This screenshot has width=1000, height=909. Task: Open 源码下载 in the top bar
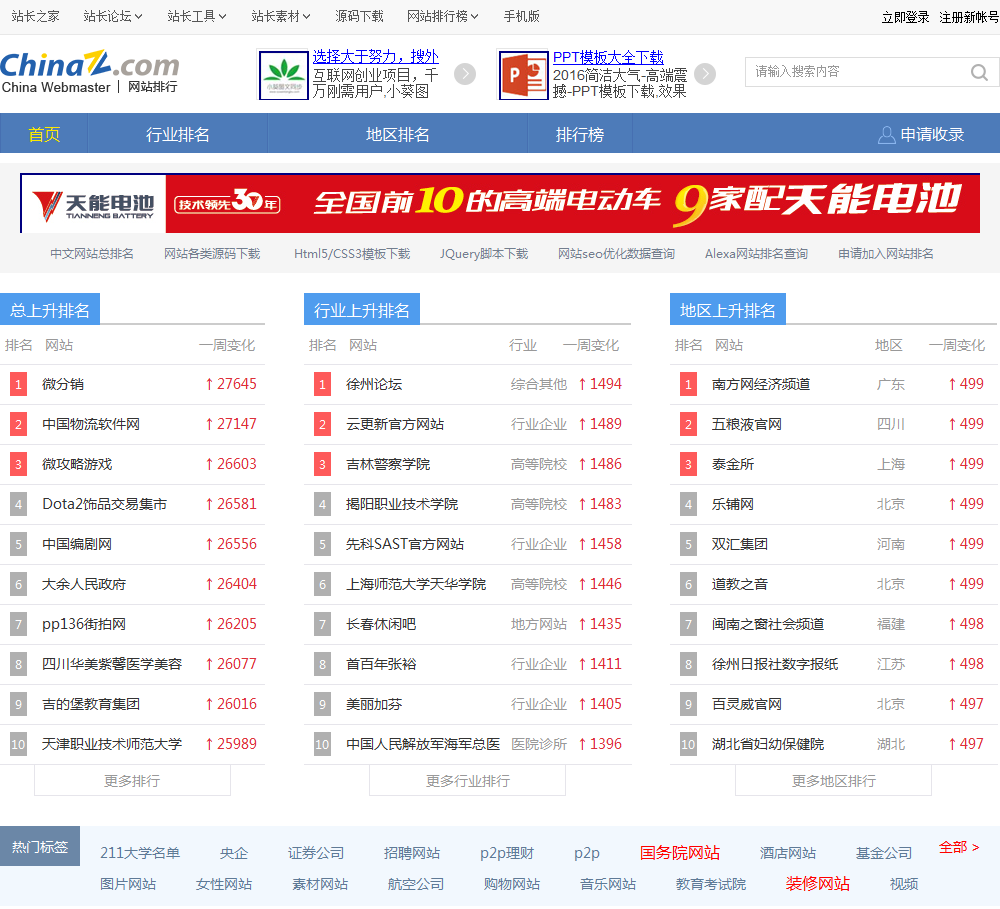pyautogui.click(x=360, y=16)
